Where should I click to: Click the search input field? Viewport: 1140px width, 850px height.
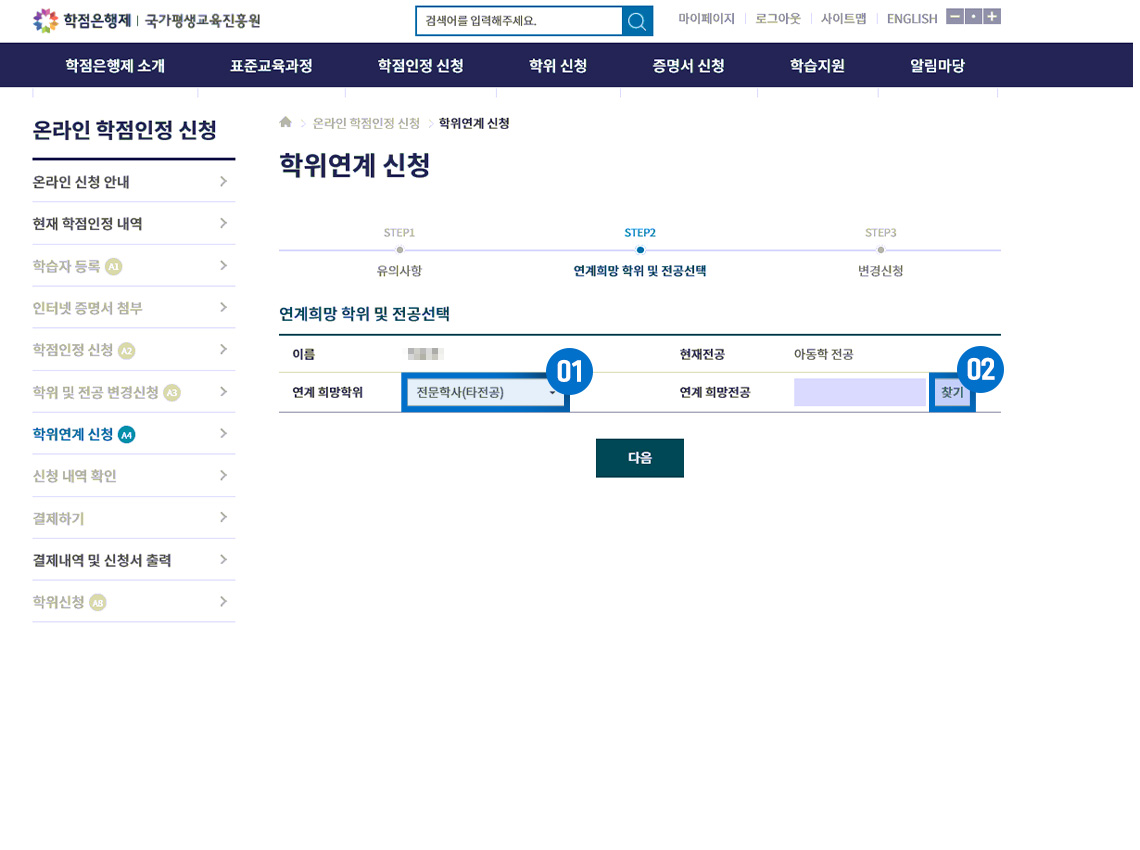tap(519, 21)
